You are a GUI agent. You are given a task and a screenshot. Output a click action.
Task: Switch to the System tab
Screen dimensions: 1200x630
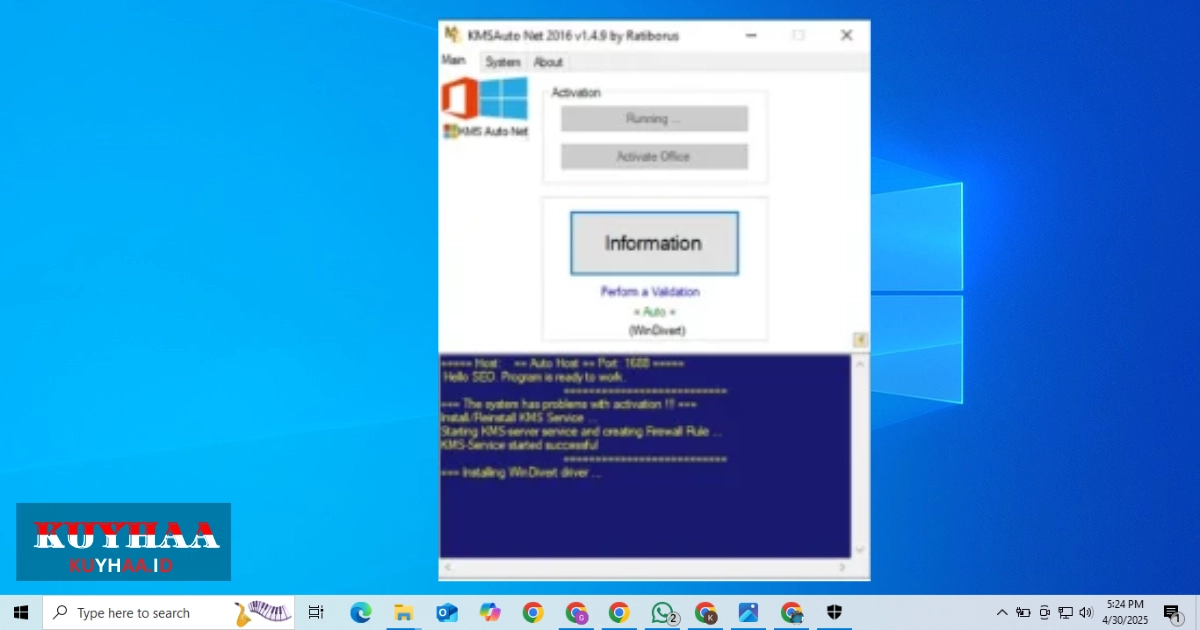click(503, 62)
